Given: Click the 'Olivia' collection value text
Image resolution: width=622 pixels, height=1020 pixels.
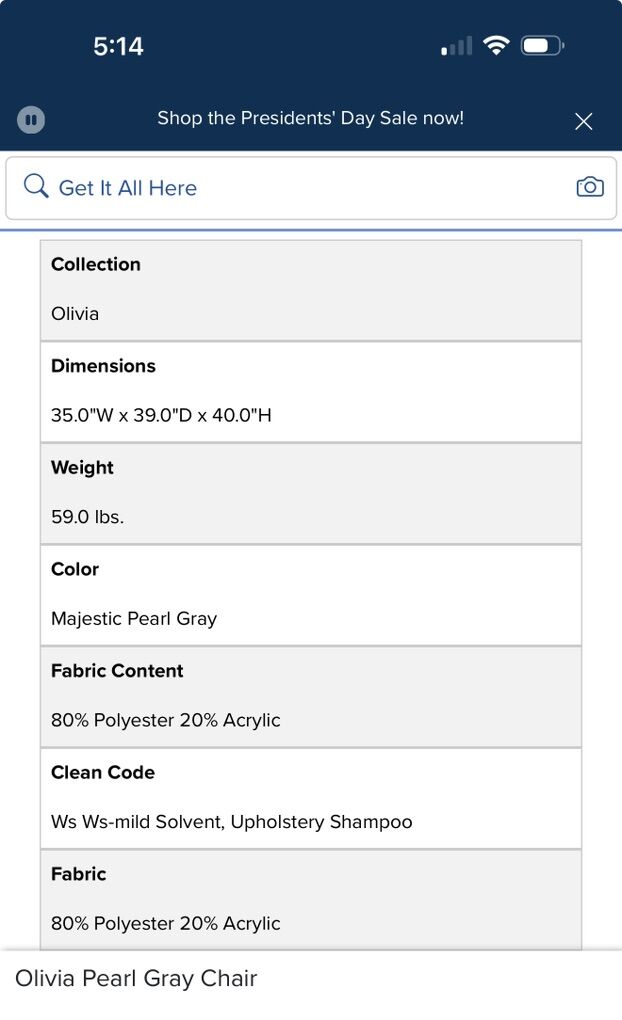Looking at the screenshot, I should tap(75, 314).
